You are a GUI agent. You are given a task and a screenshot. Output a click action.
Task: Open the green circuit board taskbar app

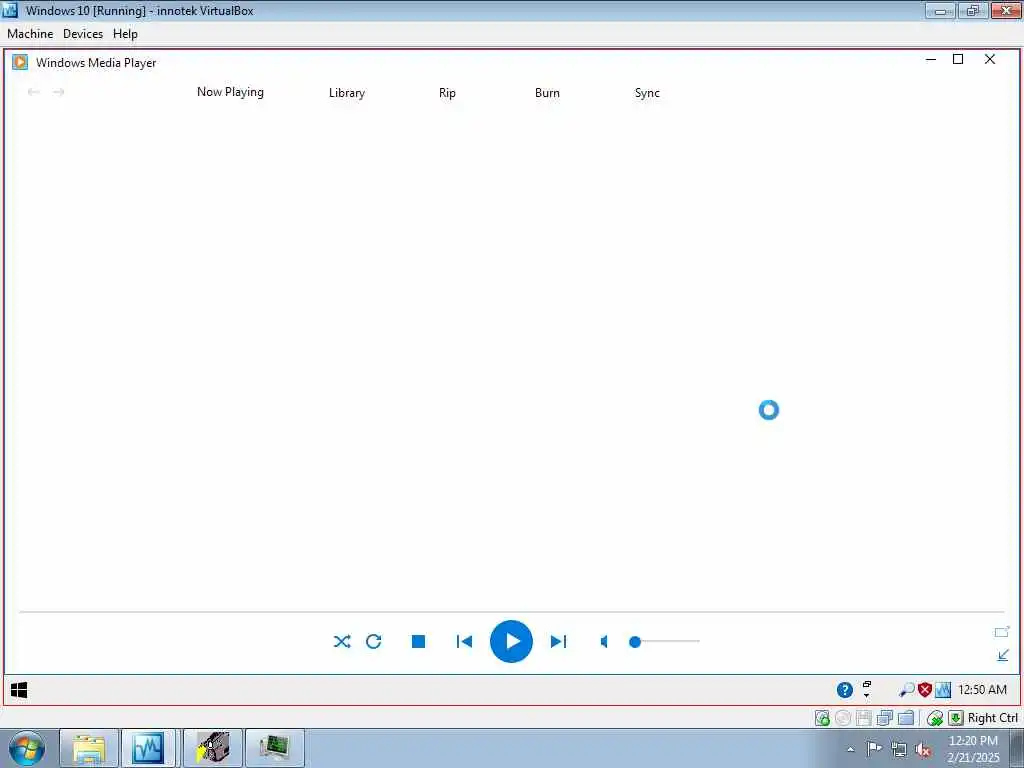(x=274, y=748)
